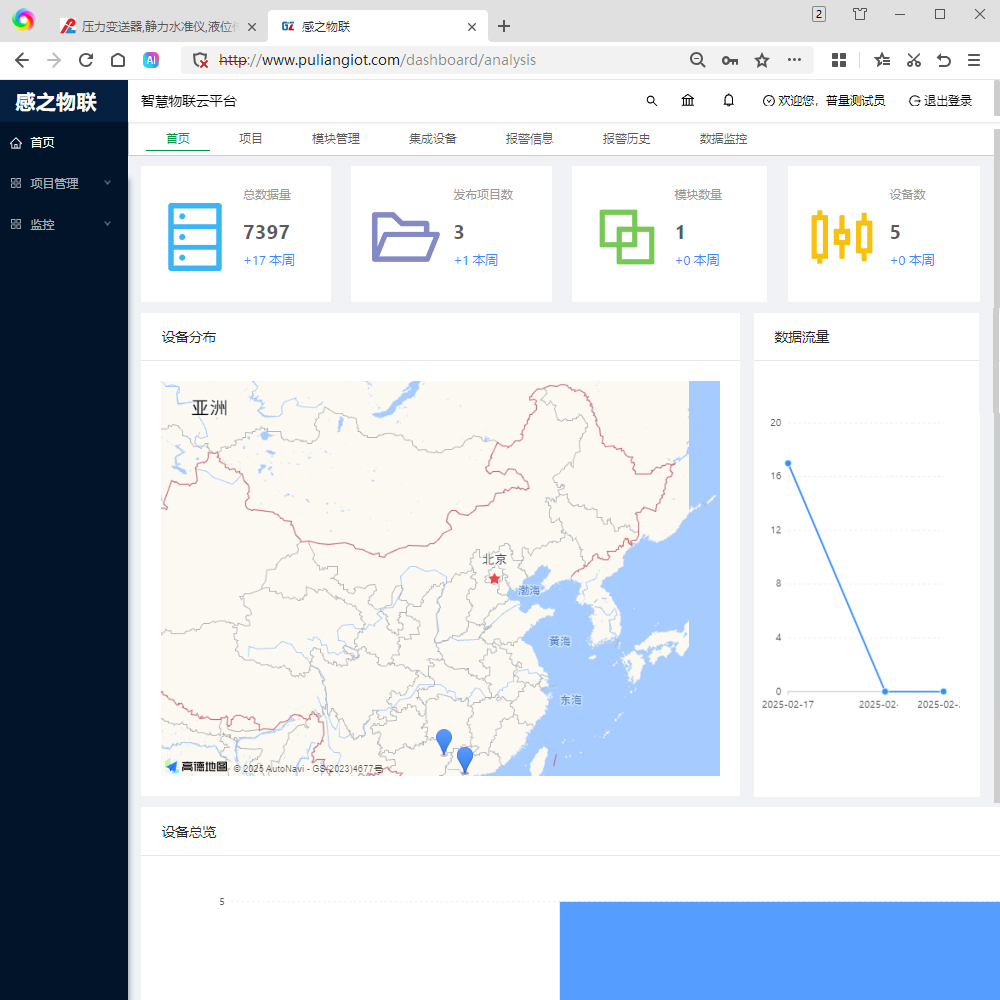
Task: Expand the 项目管理 sidebar menu
Action: 60,184
